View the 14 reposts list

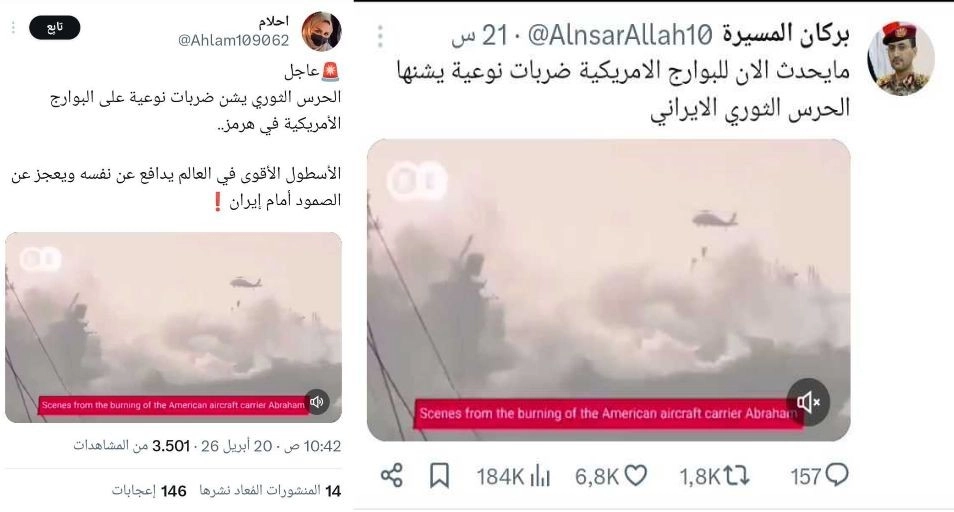click(270, 491)
